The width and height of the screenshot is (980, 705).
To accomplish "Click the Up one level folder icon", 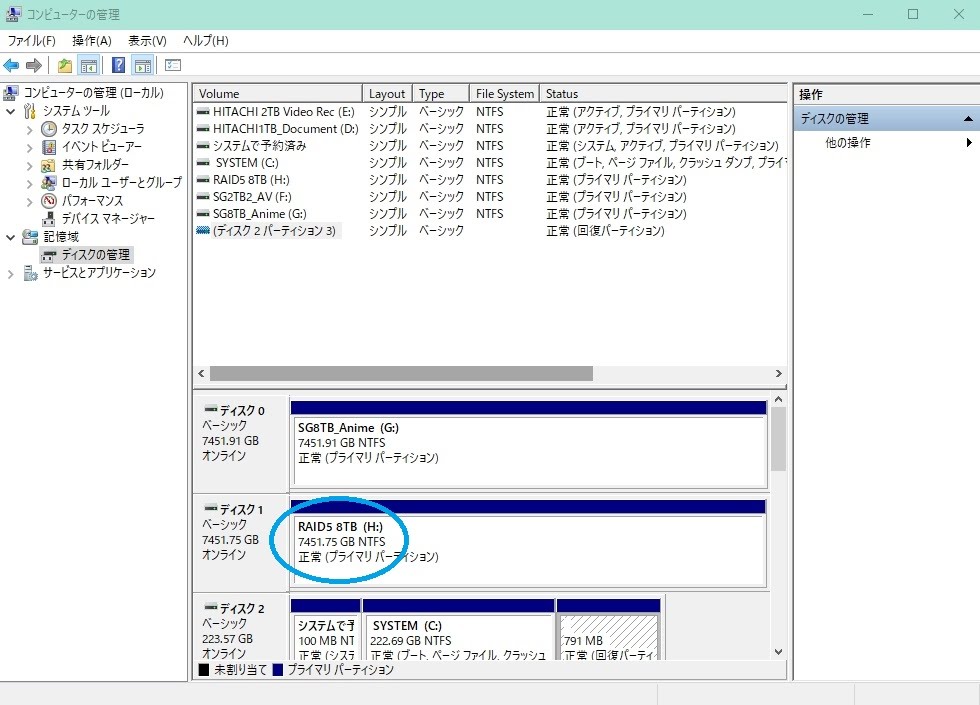I will tap(64, 66).
